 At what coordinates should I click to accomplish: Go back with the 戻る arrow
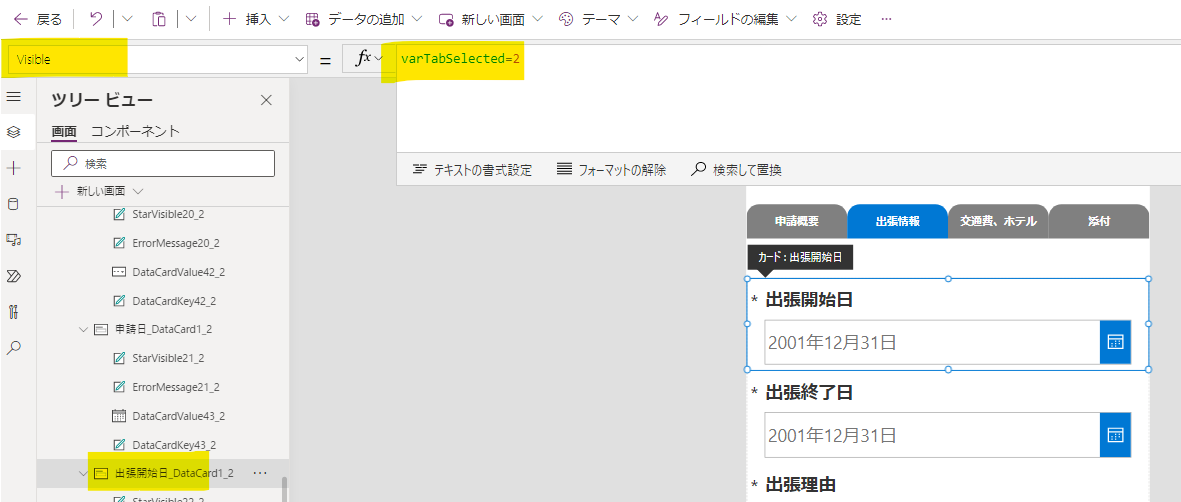coord(38,20)
